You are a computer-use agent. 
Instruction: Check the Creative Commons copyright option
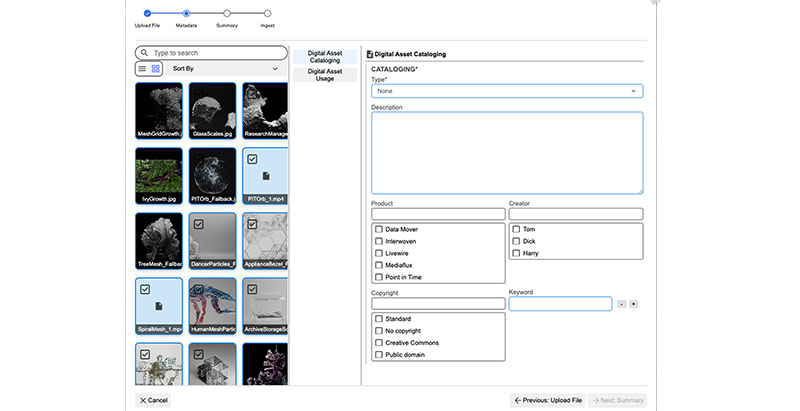[x=379, y=343]
